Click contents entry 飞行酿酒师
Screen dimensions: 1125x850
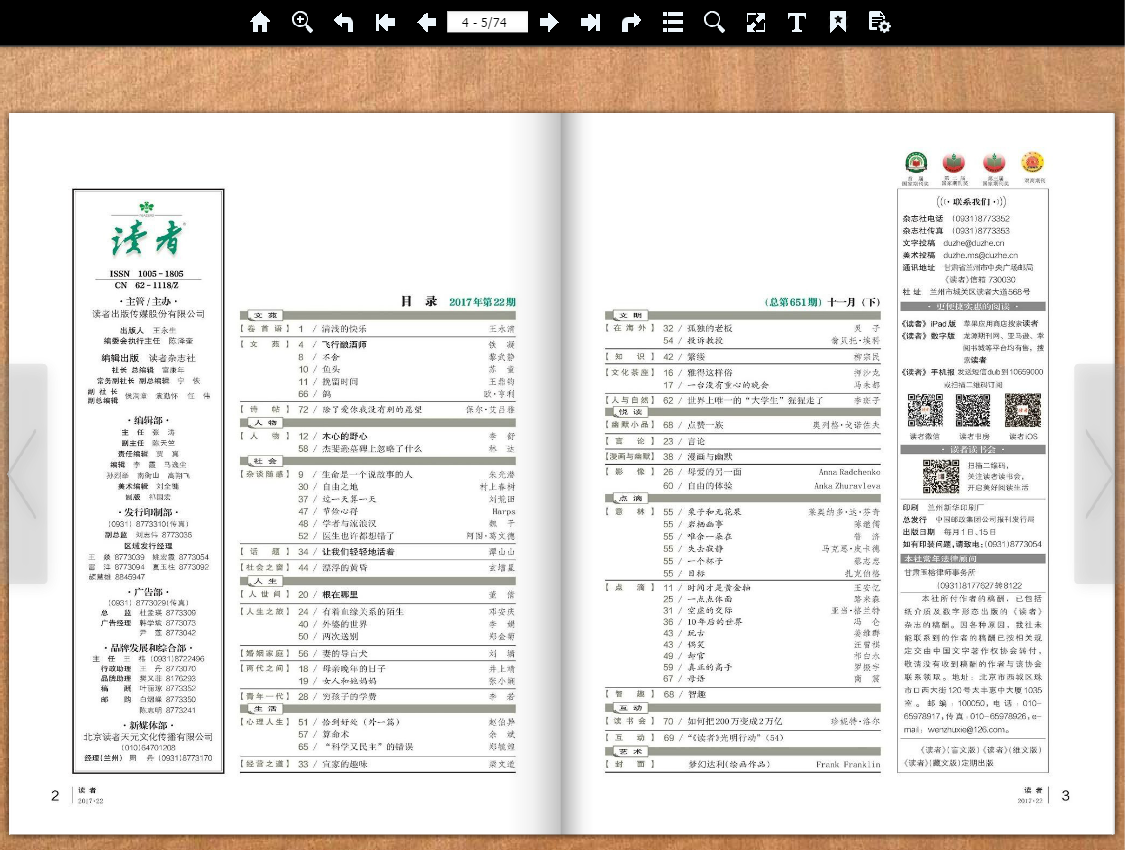coord(344,345)
